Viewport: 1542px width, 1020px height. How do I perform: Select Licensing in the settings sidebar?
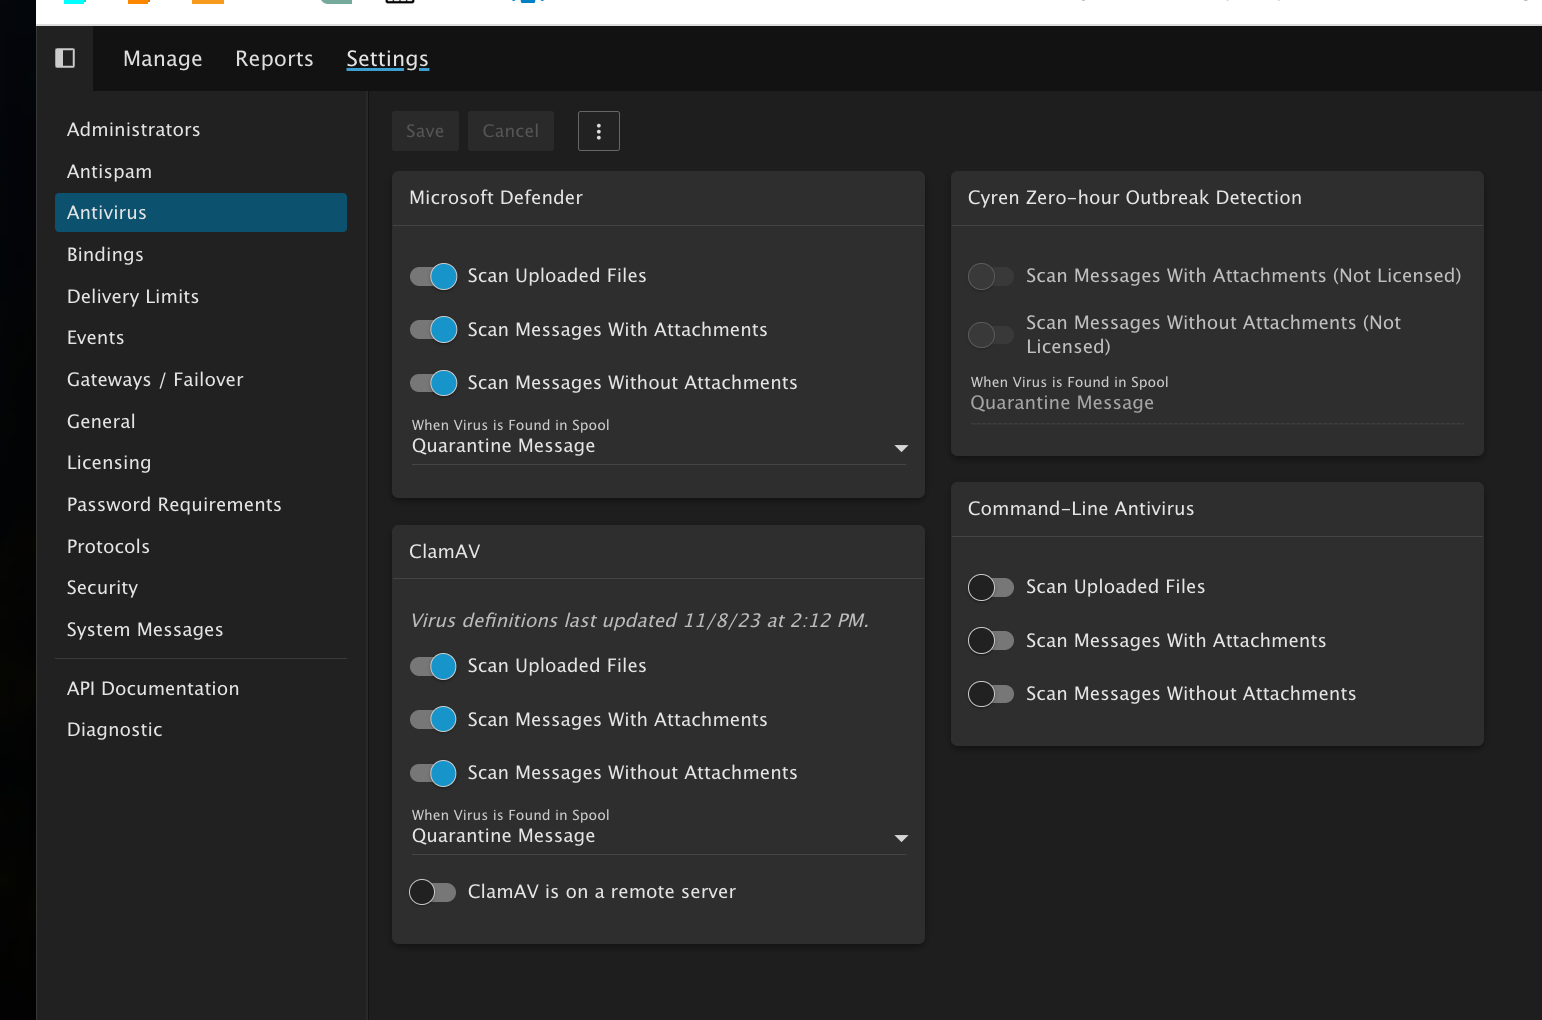click(x=109, y=463)
